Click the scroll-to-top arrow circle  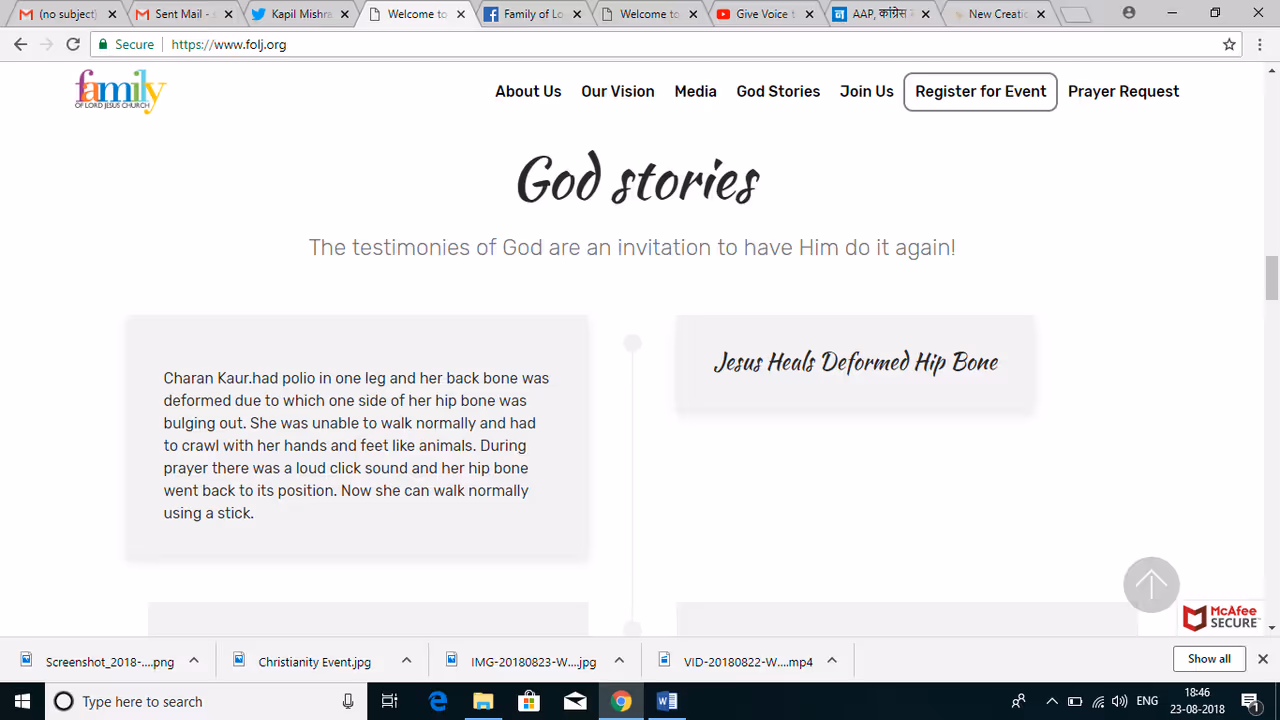click(1151, 585)
